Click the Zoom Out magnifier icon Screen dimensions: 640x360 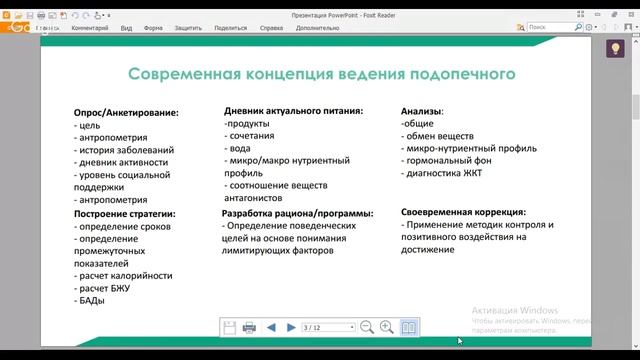(x=367, y=327)
